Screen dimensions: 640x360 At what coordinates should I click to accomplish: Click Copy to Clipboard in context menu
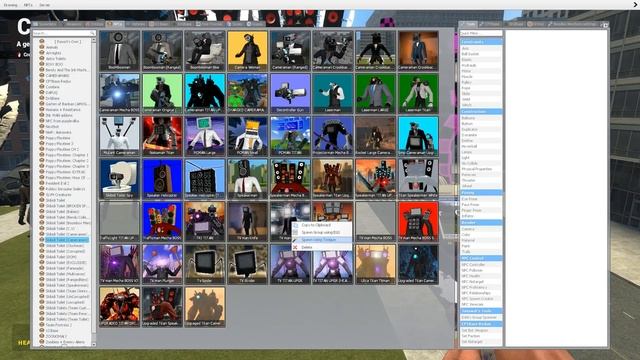(322, 225)
